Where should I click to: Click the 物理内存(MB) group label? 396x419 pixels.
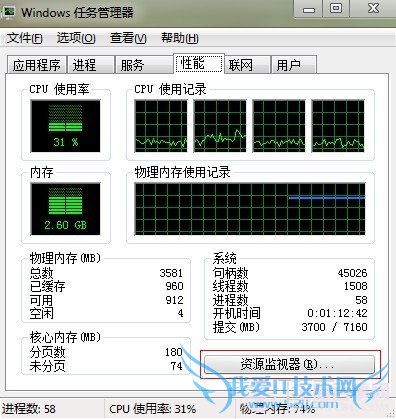(x=65, y=258)
